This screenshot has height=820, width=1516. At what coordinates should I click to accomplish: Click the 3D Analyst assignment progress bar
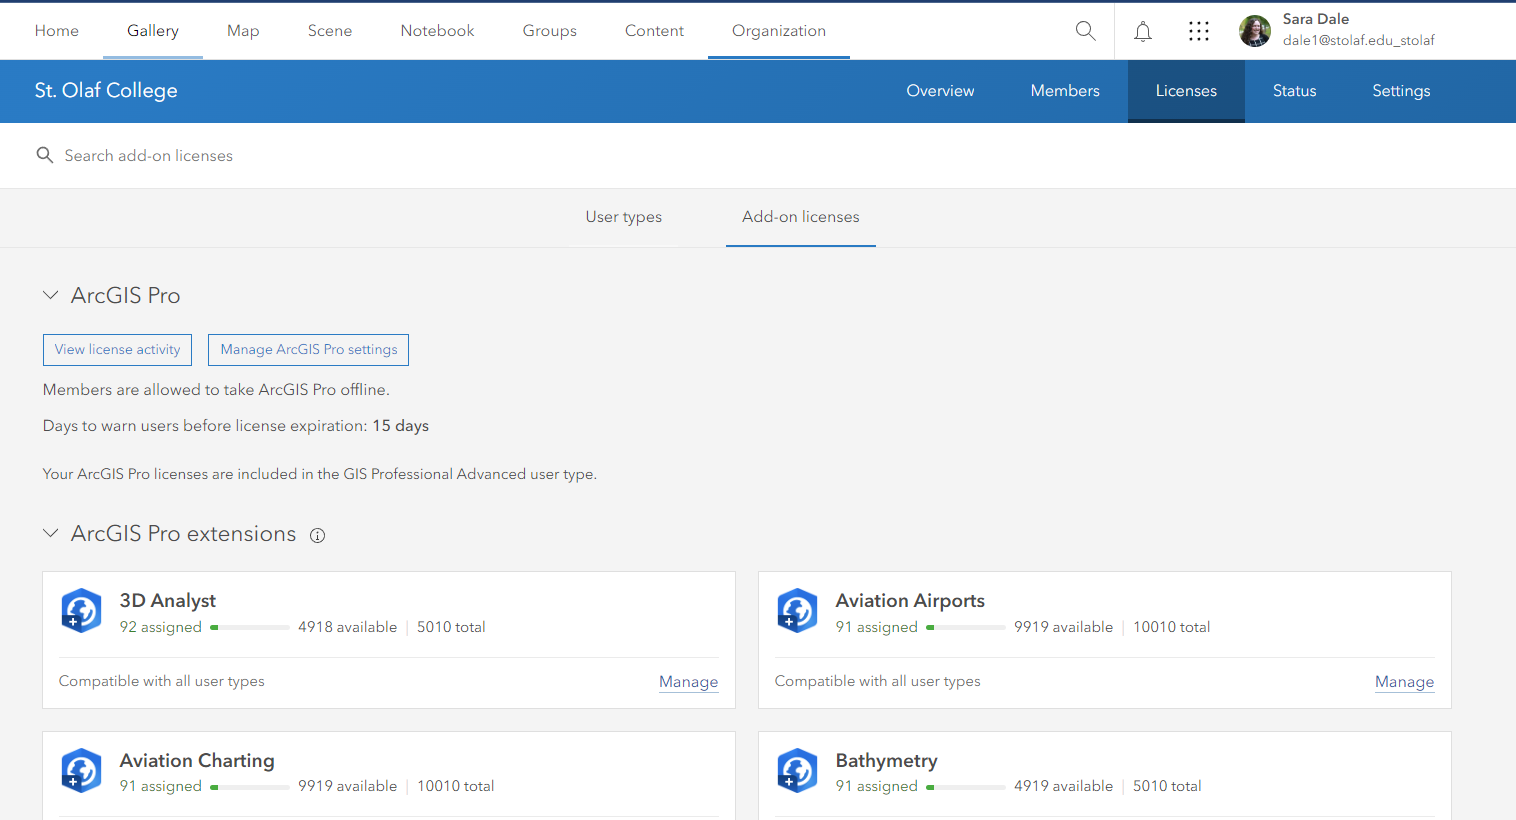[248, 627]
